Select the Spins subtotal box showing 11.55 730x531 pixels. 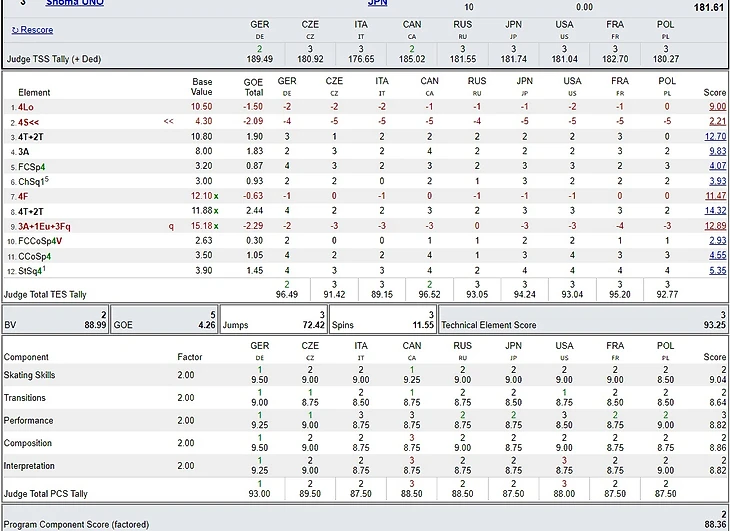click(x=382, y=325)
